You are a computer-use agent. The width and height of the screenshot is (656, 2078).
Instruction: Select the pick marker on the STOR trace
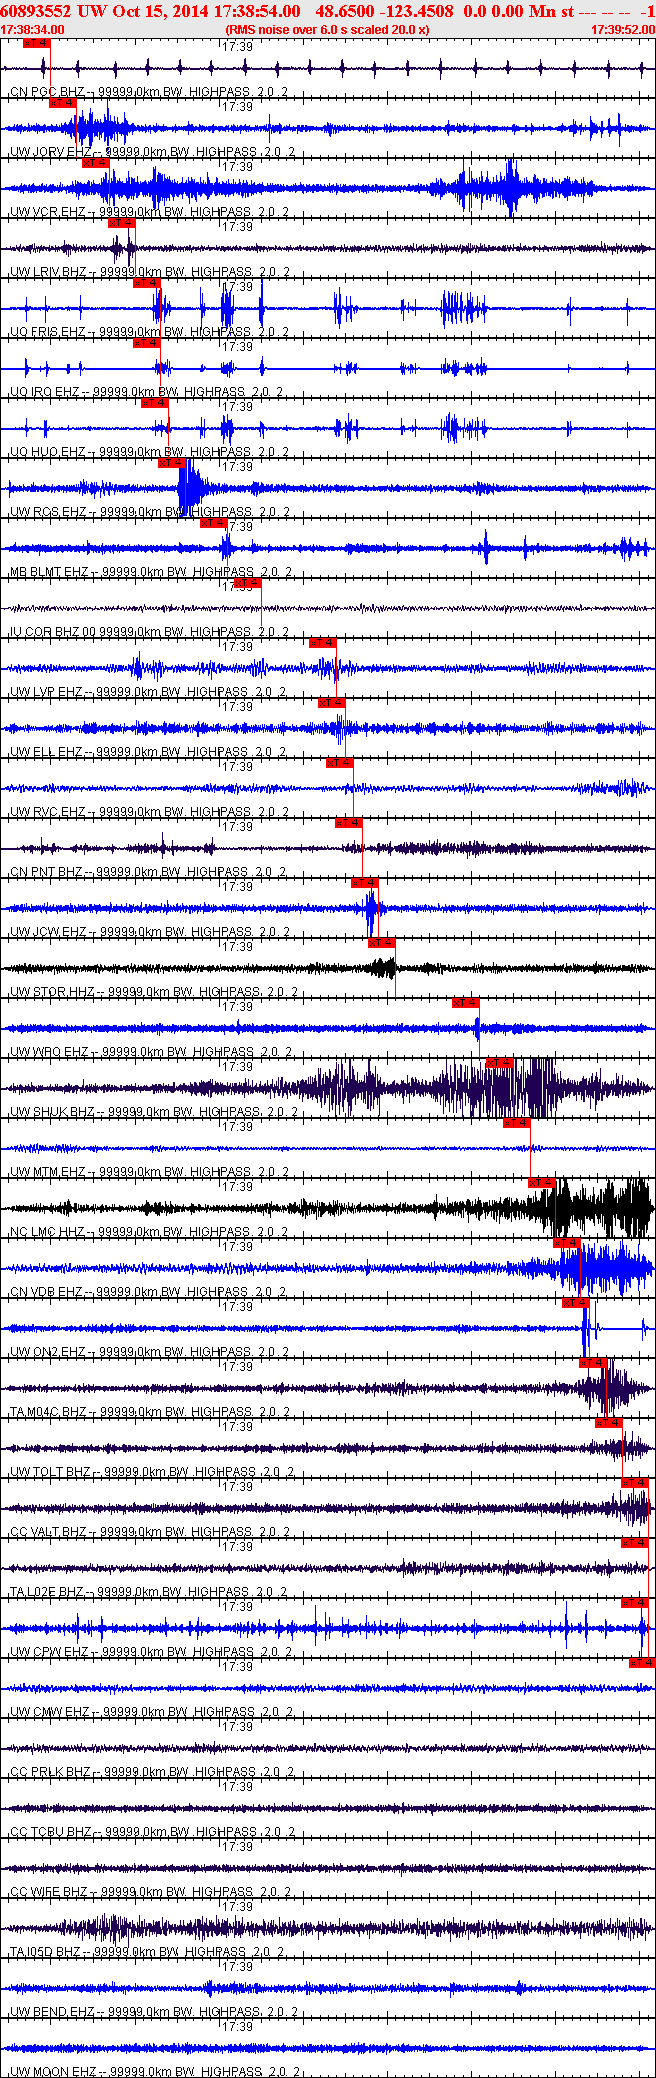click(382, 943)
